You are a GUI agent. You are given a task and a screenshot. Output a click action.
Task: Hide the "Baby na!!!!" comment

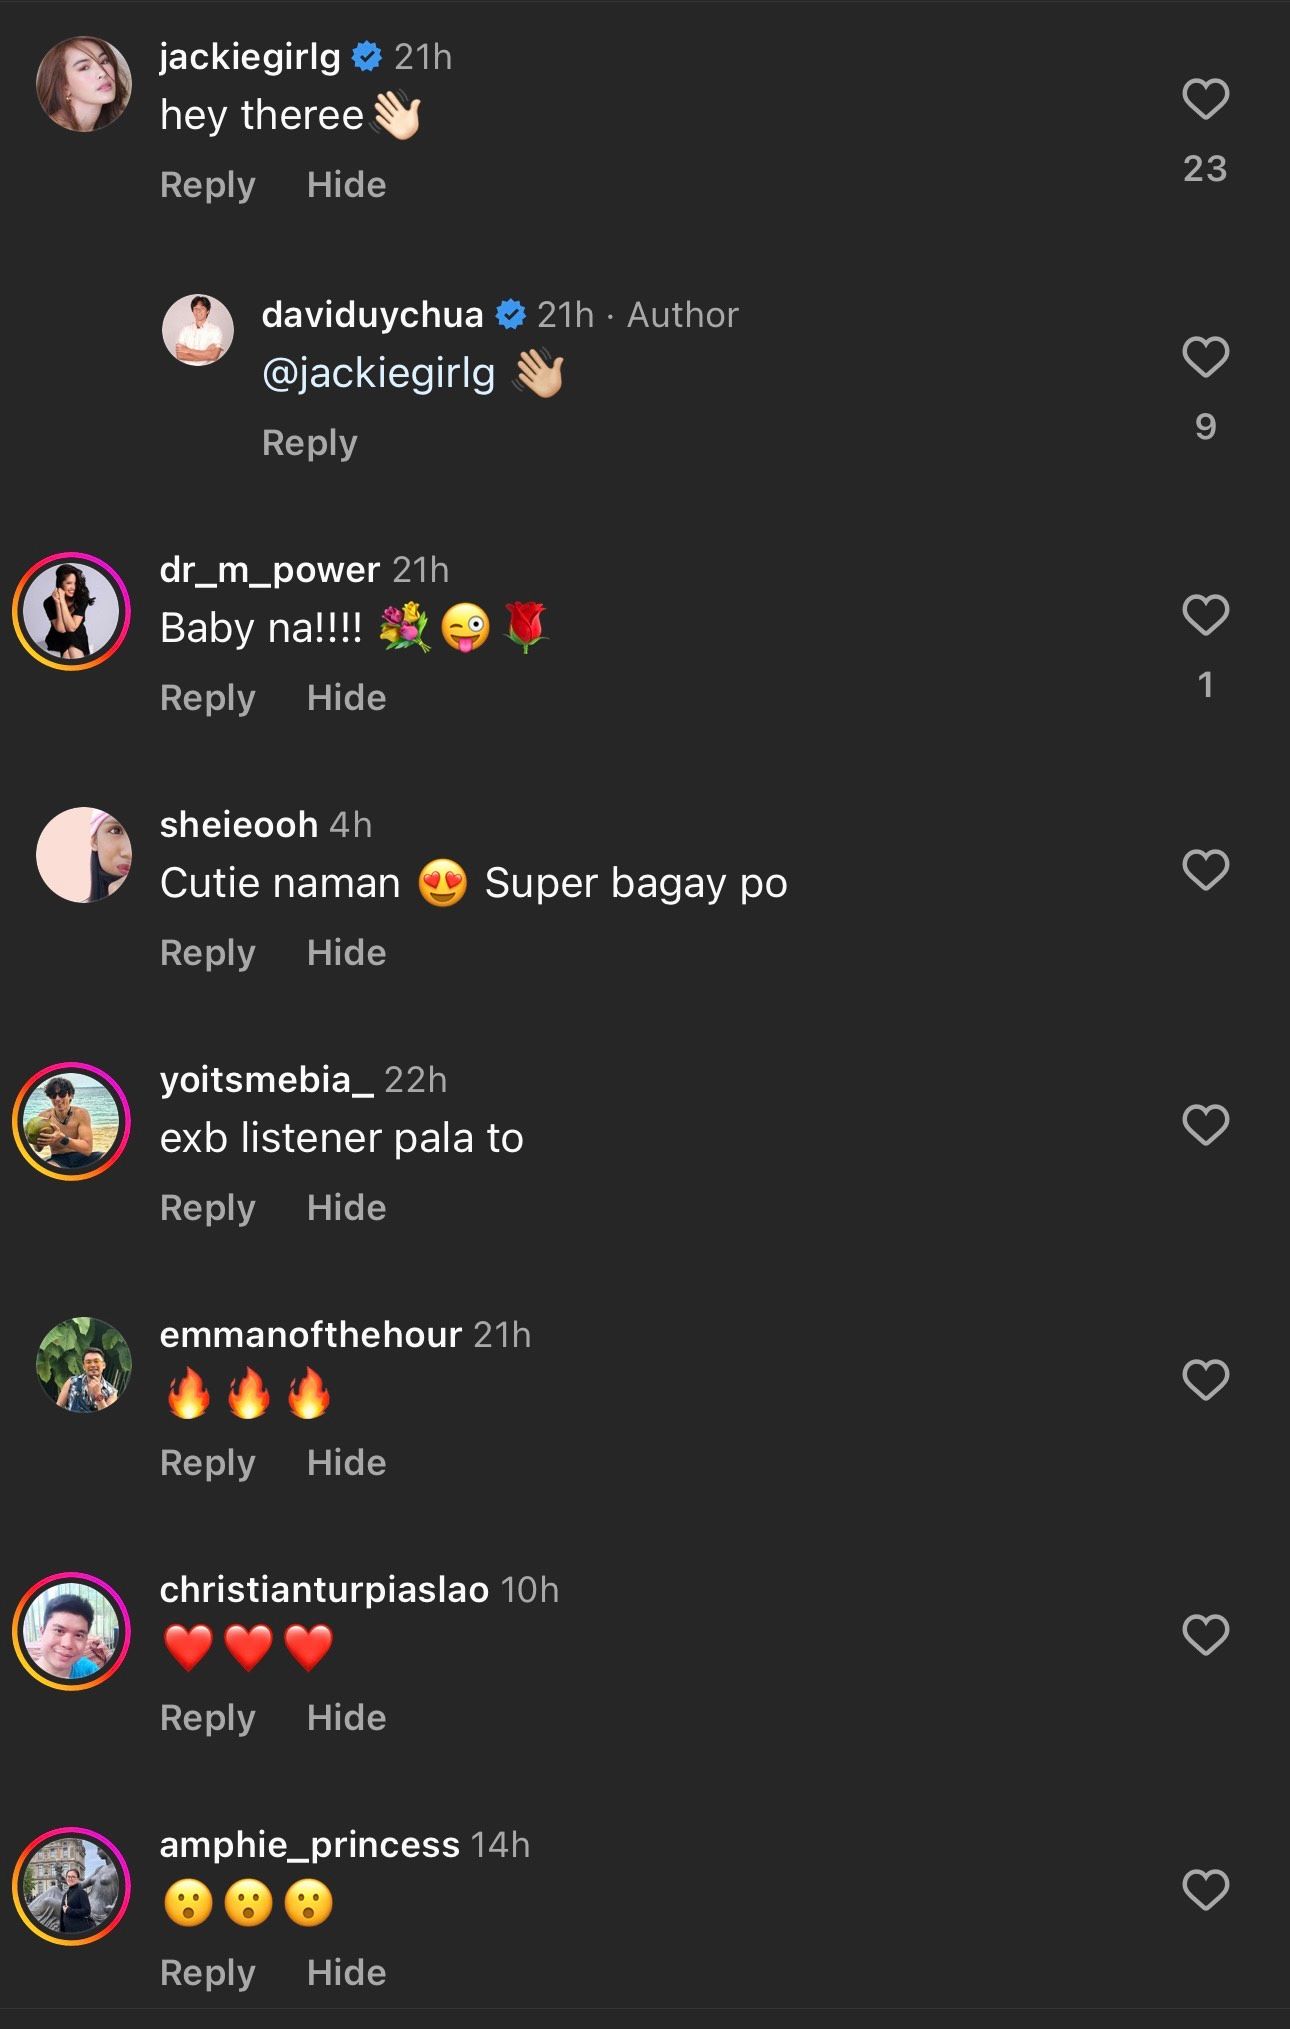click(x=346, y=698)
